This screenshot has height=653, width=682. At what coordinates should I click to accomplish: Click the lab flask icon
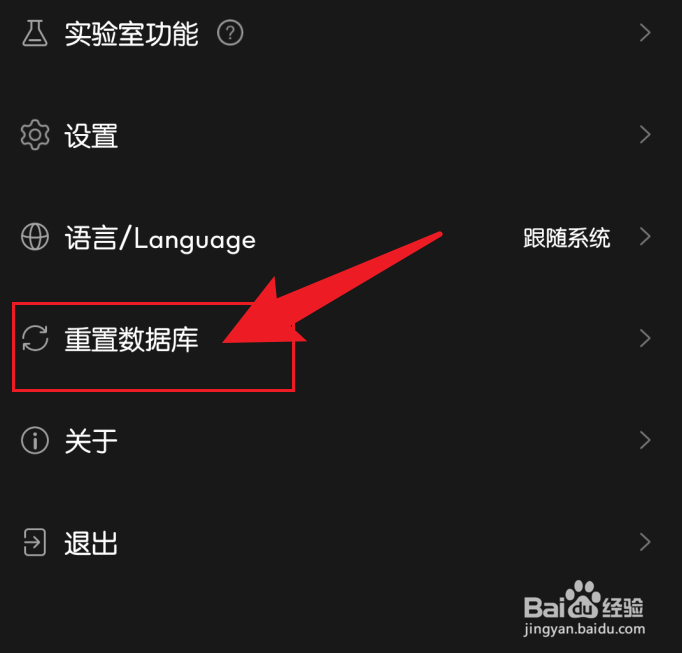coord(35,33)
